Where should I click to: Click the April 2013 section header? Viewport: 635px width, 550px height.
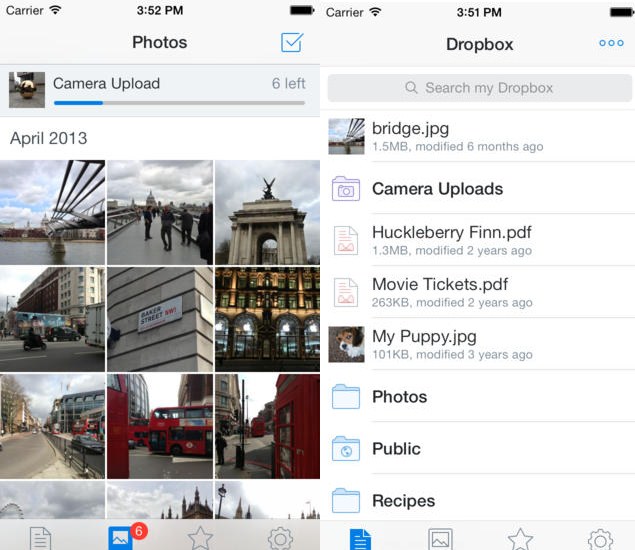click(49, 138)
